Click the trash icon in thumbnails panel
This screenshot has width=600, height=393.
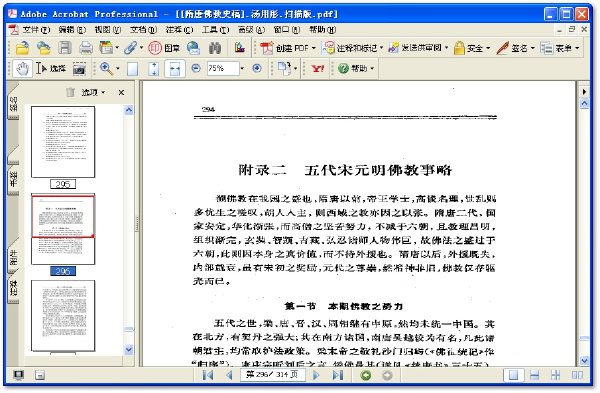pyautogui.click(x=70, y=92)
